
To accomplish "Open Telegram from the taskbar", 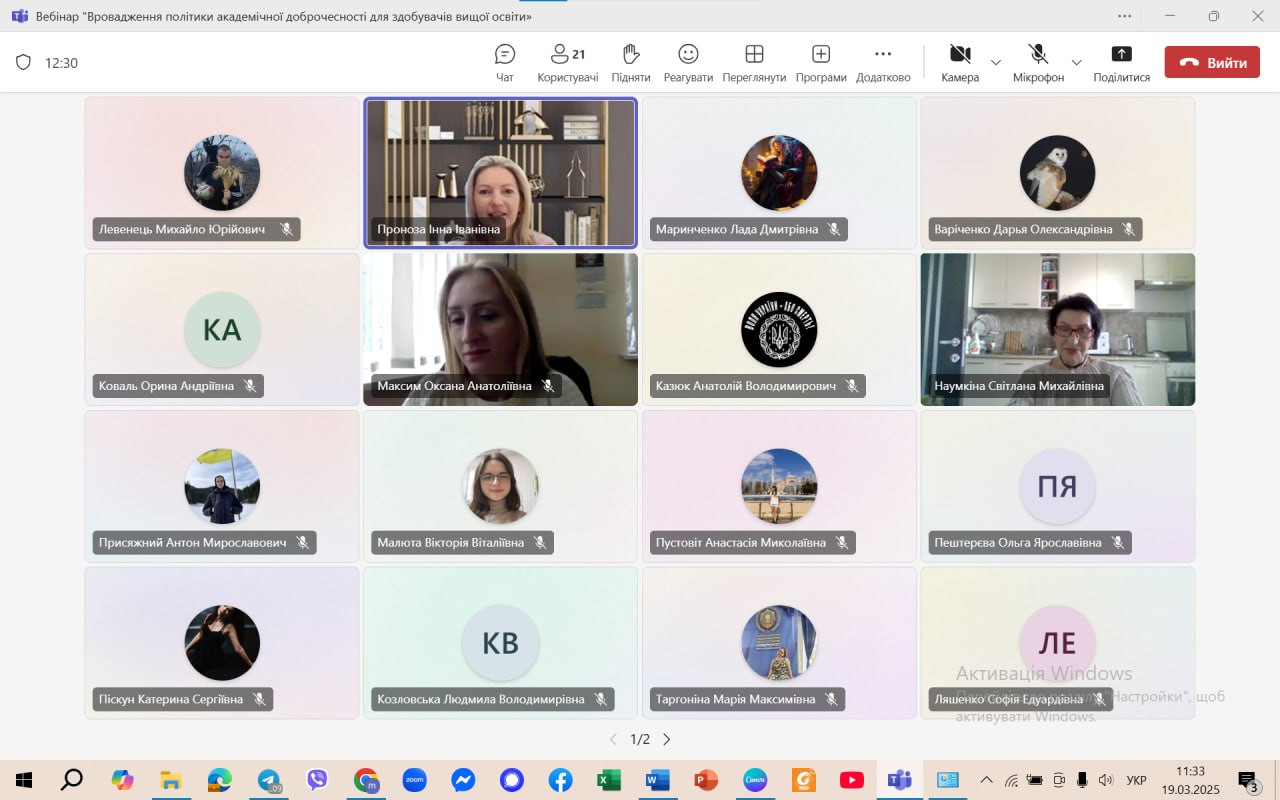I will point(269,780).
